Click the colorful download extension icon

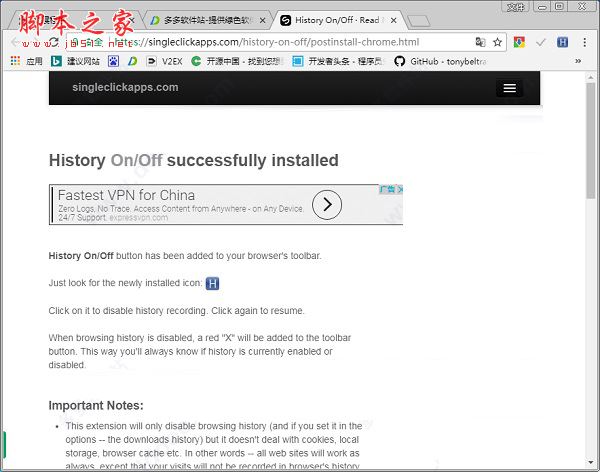coord(519,42)
